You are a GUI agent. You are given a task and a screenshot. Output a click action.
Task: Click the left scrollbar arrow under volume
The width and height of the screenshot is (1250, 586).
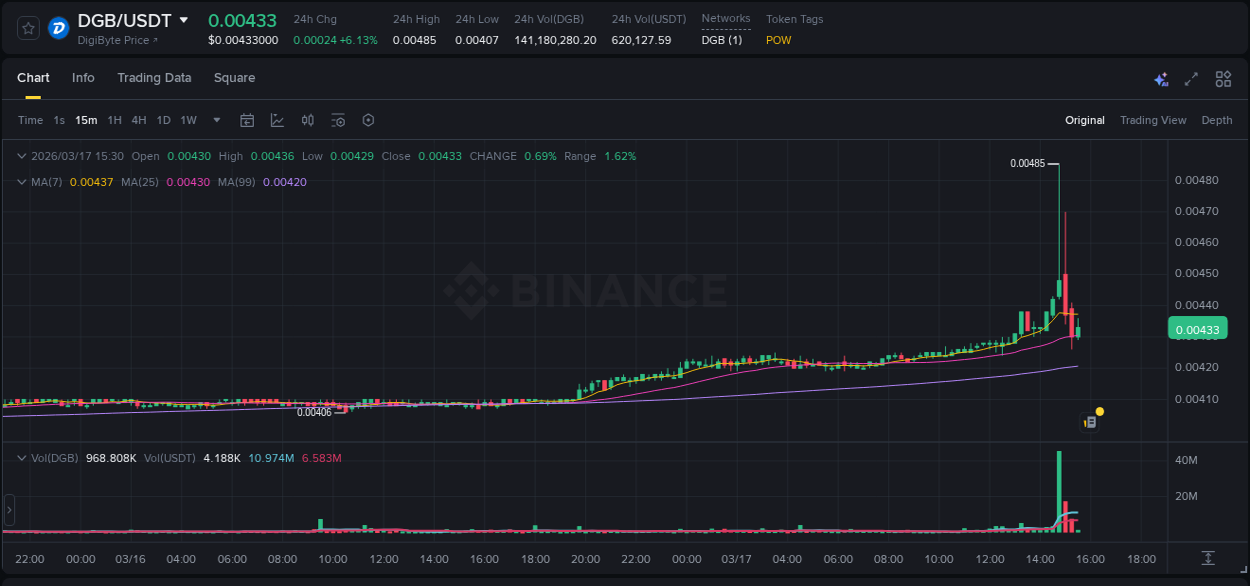[x=8, y=511]
